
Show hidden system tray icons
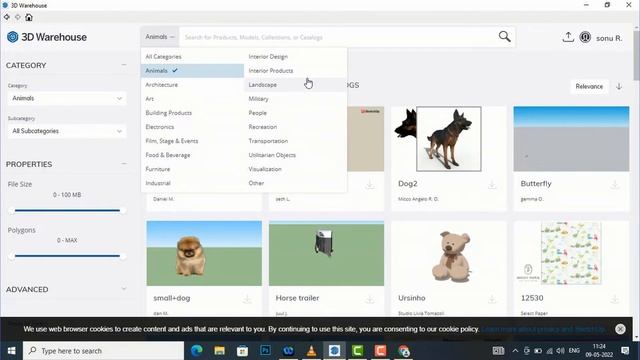click(x=515, y=351)
